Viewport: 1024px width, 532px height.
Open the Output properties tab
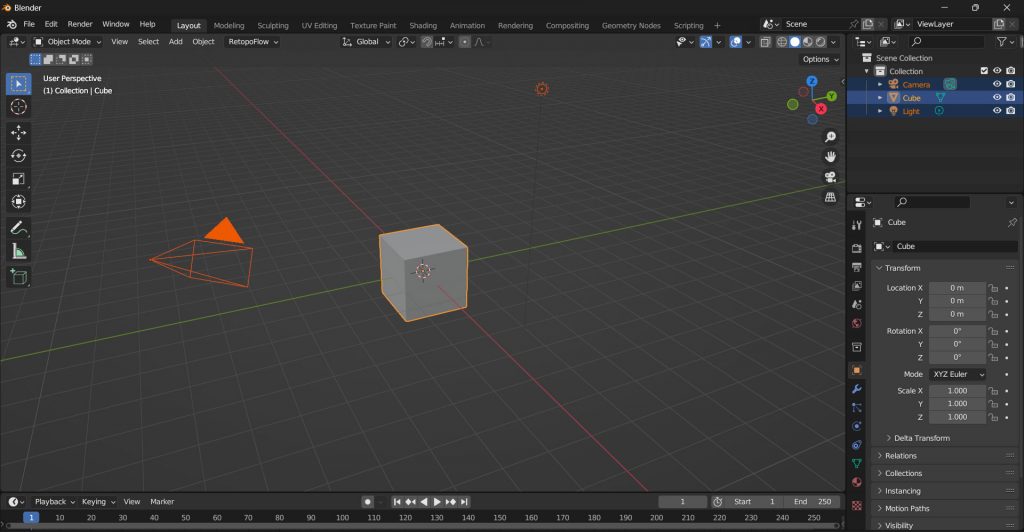click(x=857, y=267)
